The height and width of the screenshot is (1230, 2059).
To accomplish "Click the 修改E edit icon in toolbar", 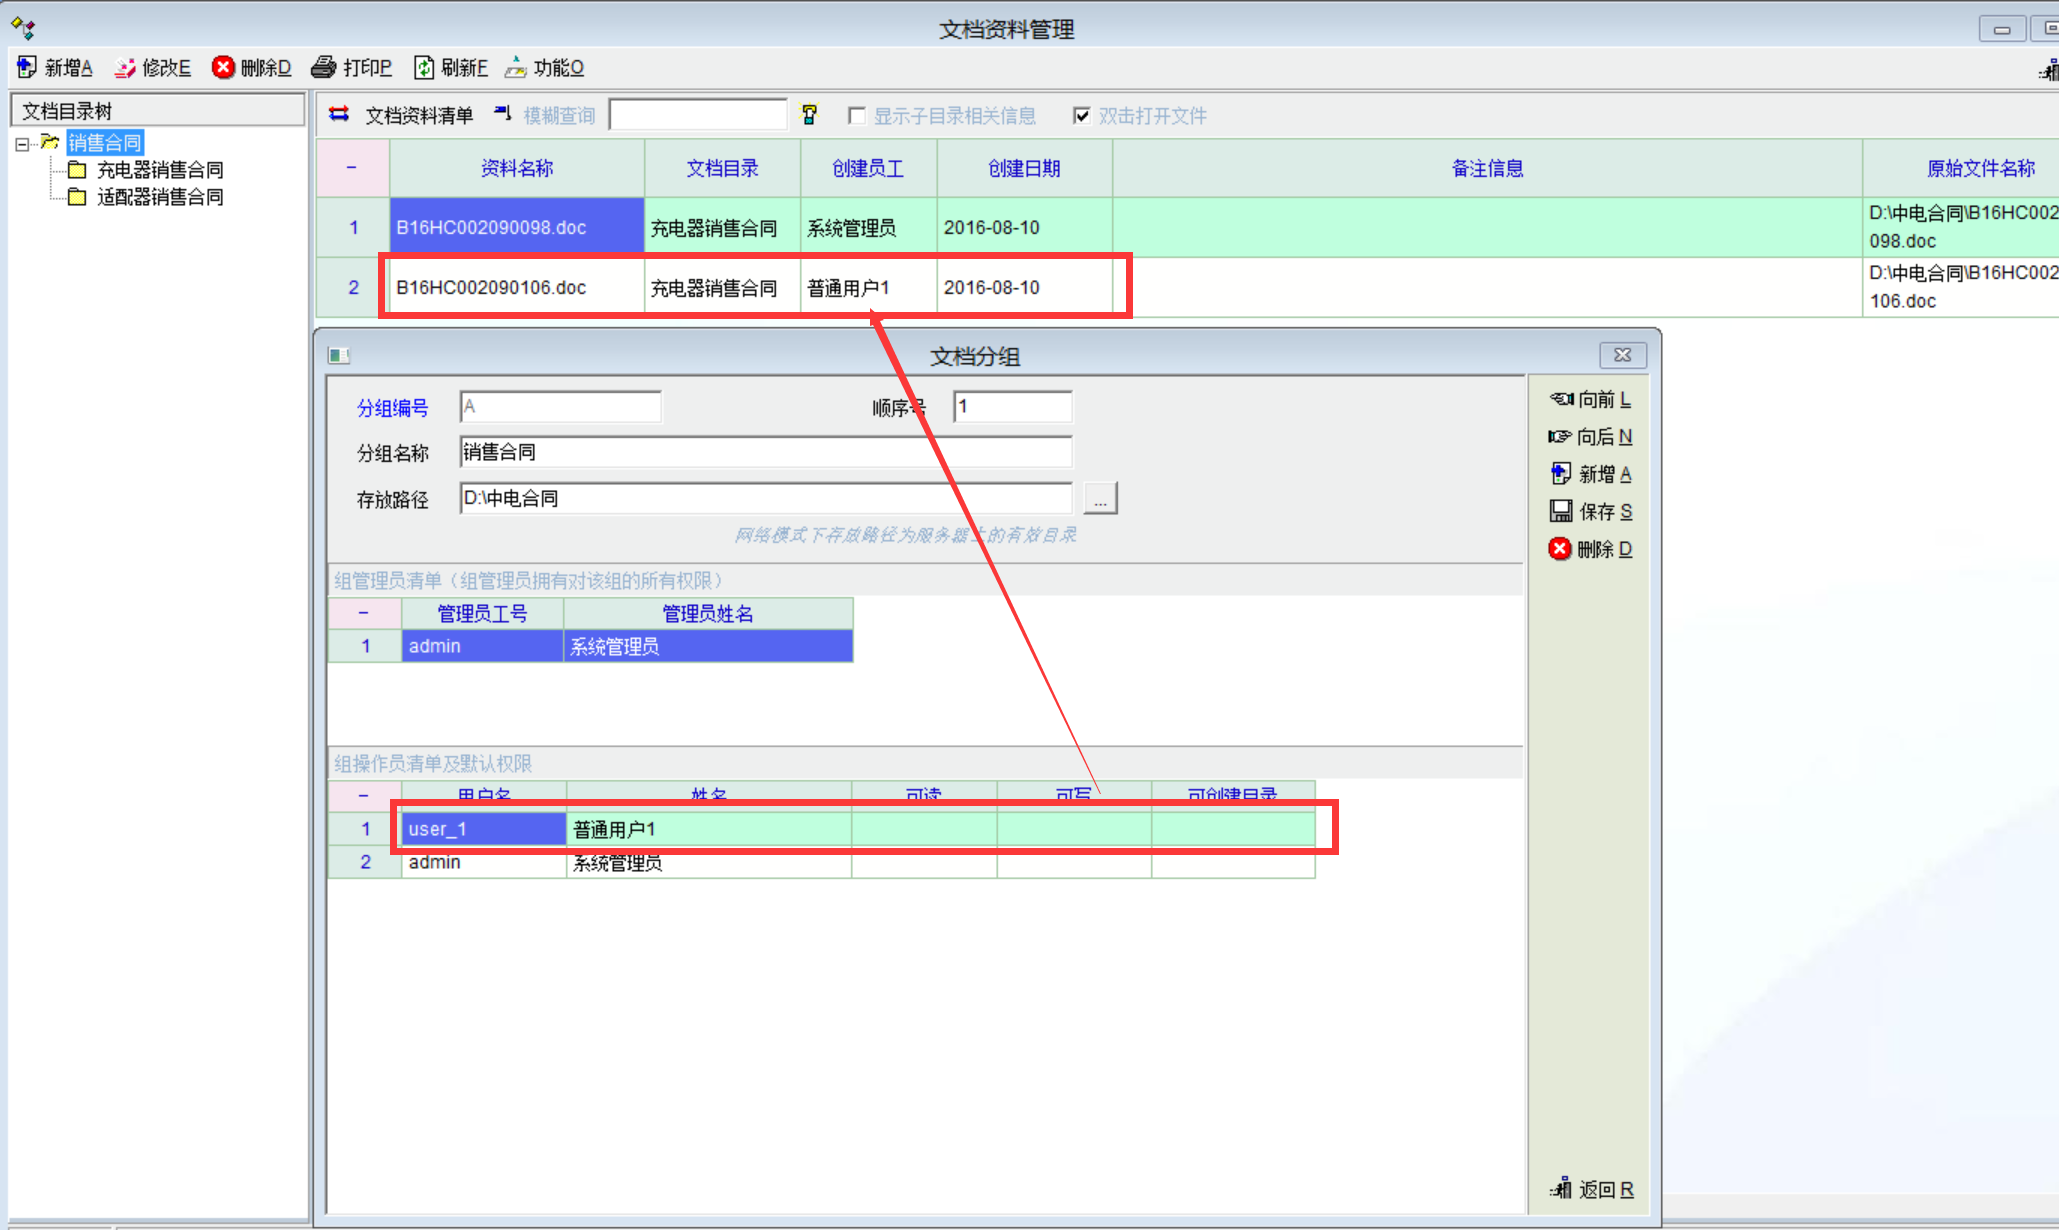I will coord(125,67).
